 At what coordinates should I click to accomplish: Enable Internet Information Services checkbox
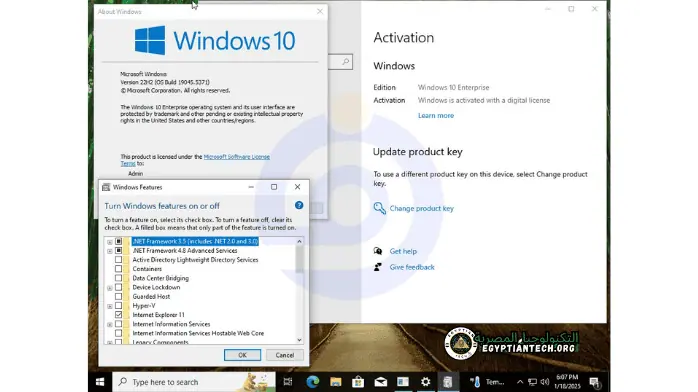[118, 324]
